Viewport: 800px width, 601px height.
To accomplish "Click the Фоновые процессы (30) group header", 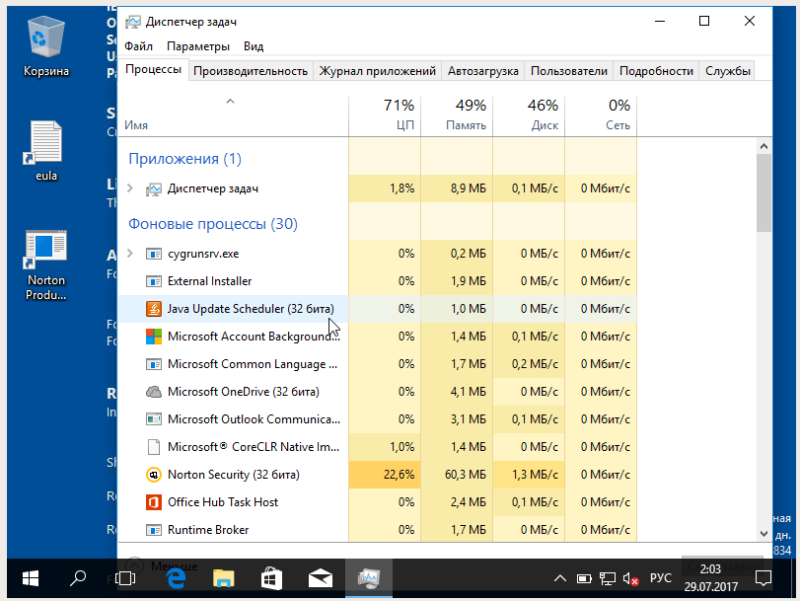I will point(213,223).
